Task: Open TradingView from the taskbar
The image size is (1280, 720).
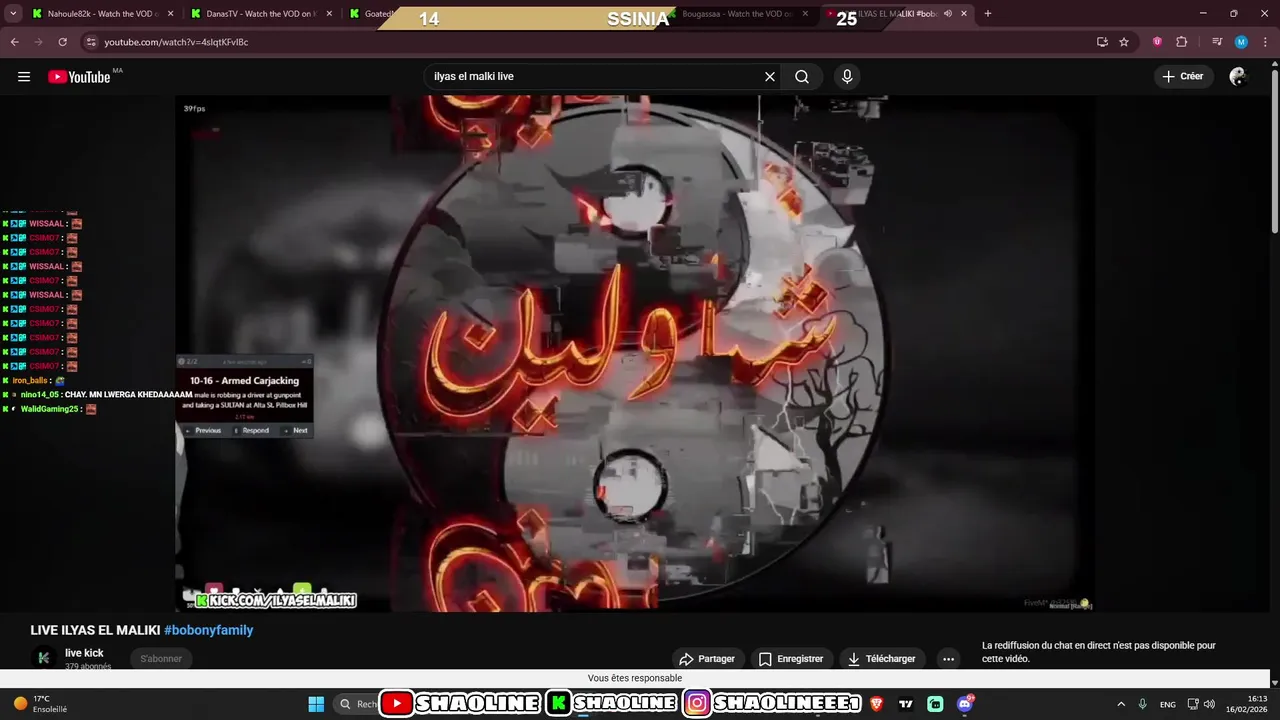Action: click(906, 704)
